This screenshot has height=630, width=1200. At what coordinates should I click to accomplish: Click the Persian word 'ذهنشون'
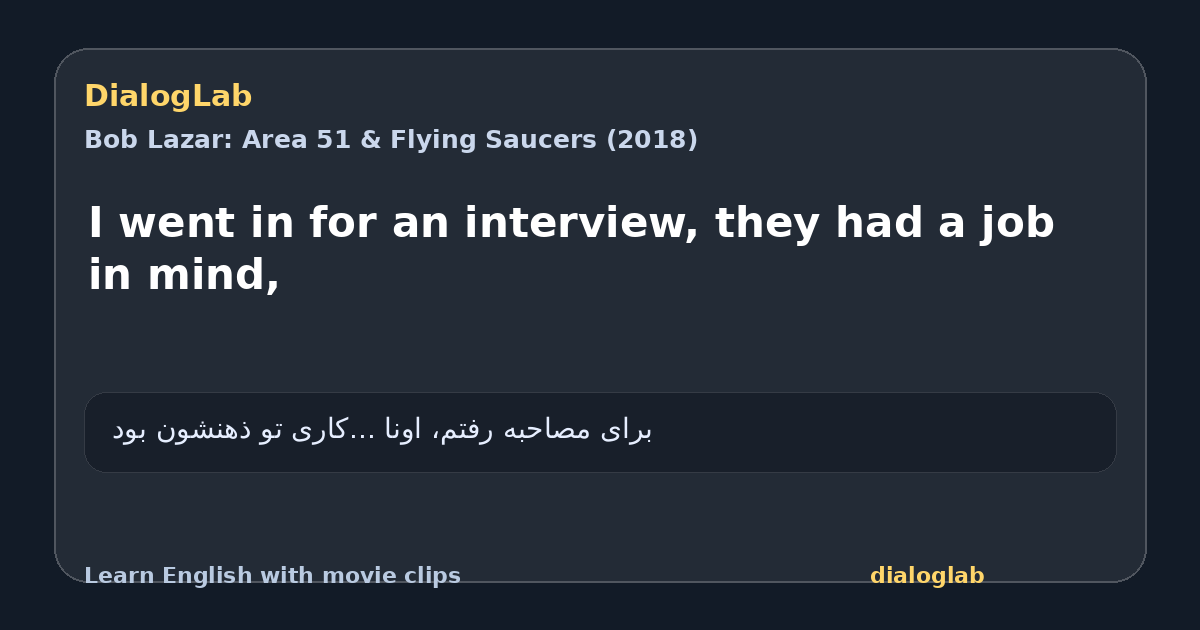pos(204,431)
